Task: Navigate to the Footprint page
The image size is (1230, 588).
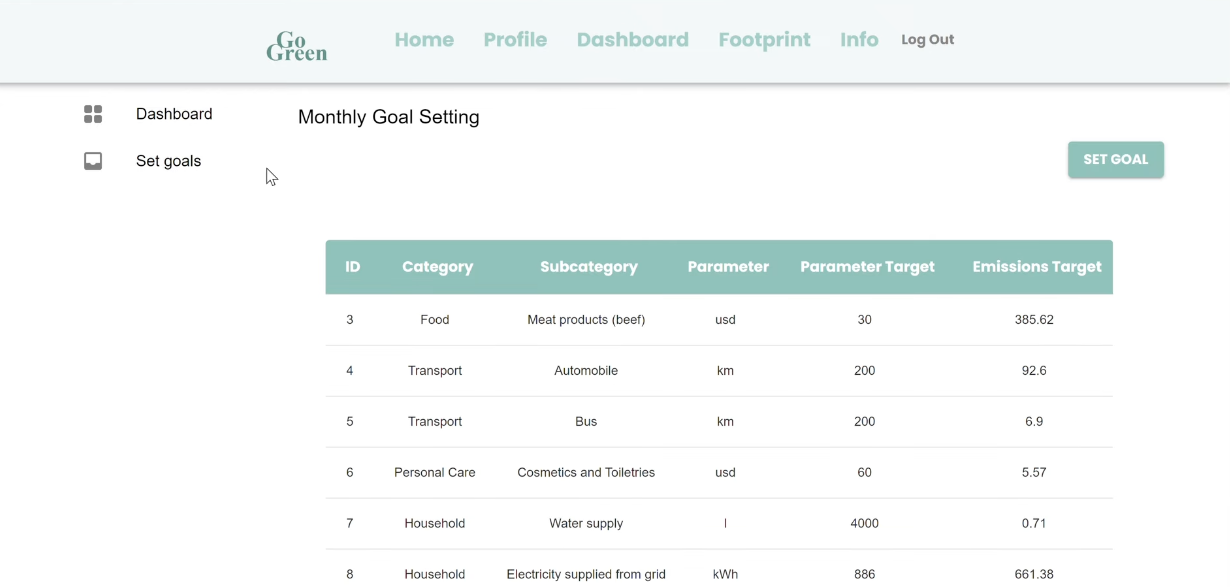Action: click(764, 40)
